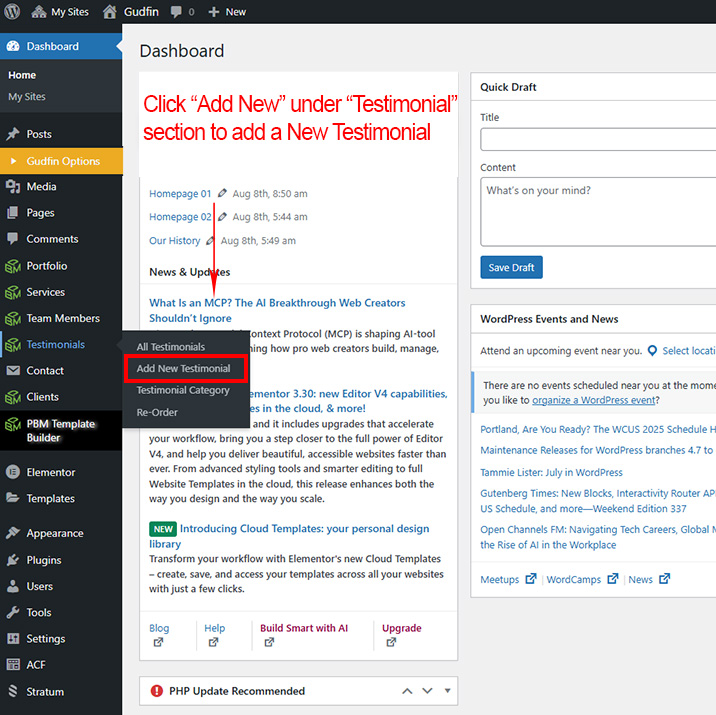Image resolution: width=716 pixels, height=715 pixels.
Task: Click the Elementor icon in sidebar
Action: 13,472
